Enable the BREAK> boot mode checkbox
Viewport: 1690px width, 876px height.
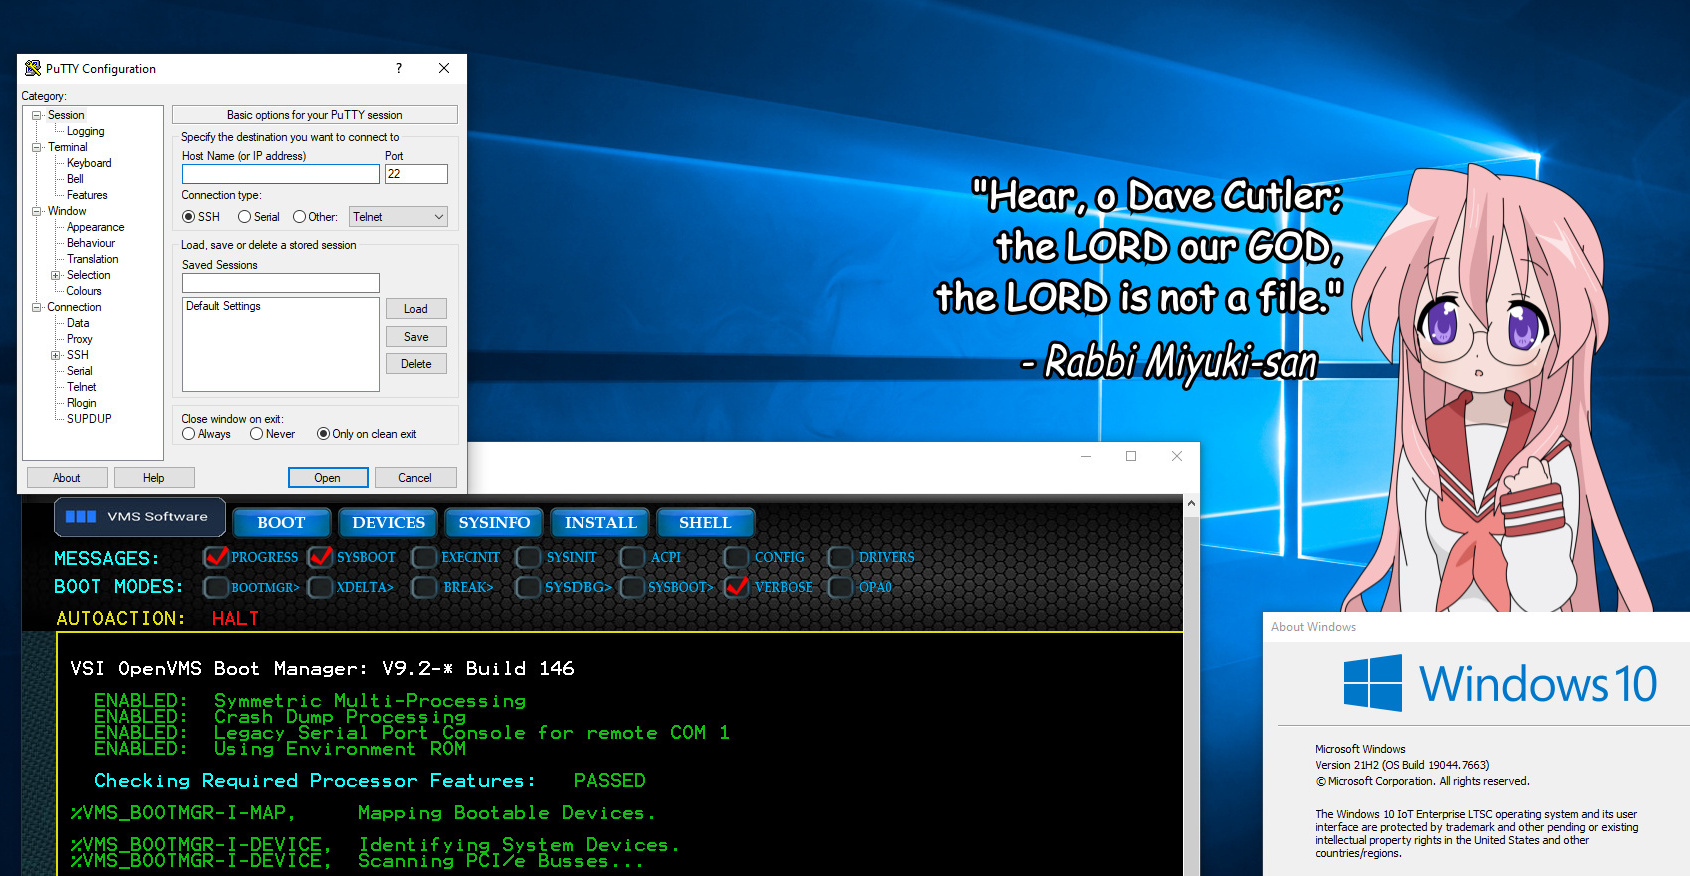pyautogui.click(x=424, y=587)
